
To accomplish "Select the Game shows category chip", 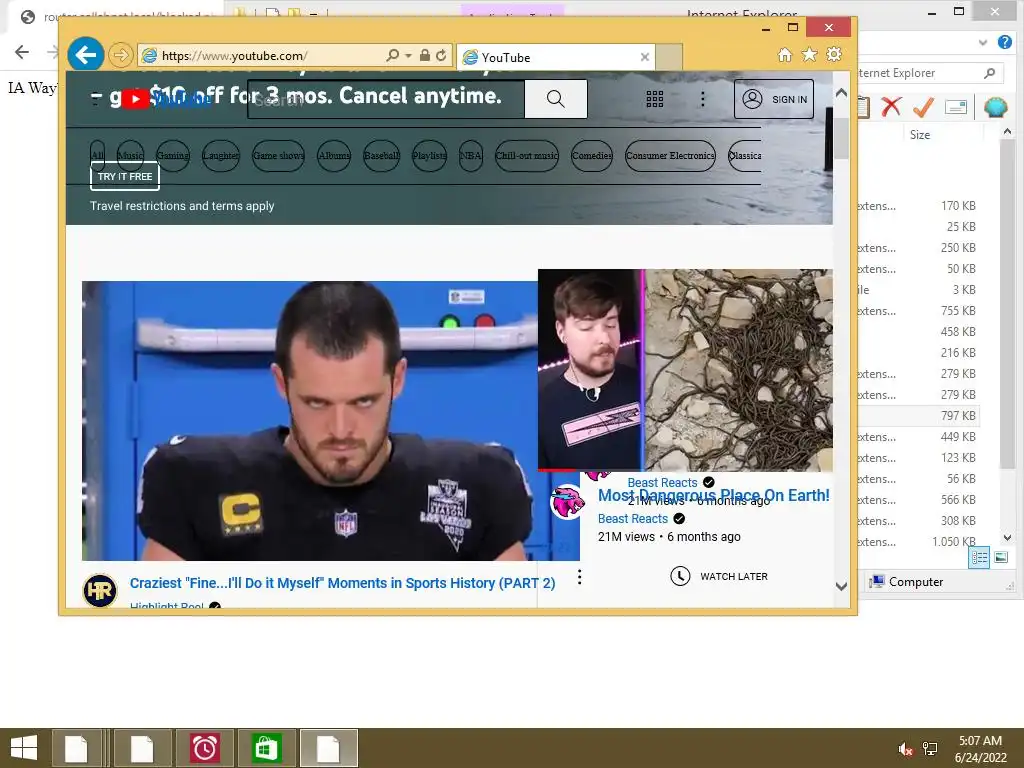I will pyautogui.click(x=278, y=155).
